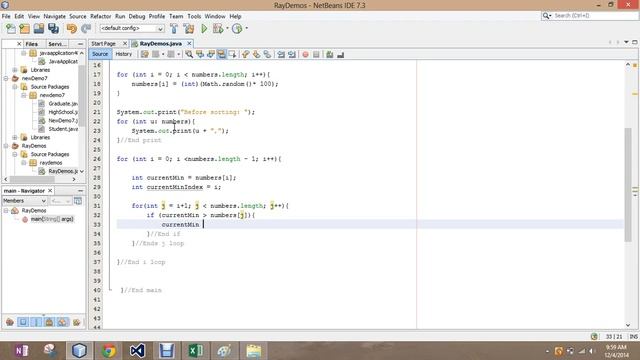
Task: Close the Navigator panel tab
Action: pyautogui.click(x=50, y=191)
